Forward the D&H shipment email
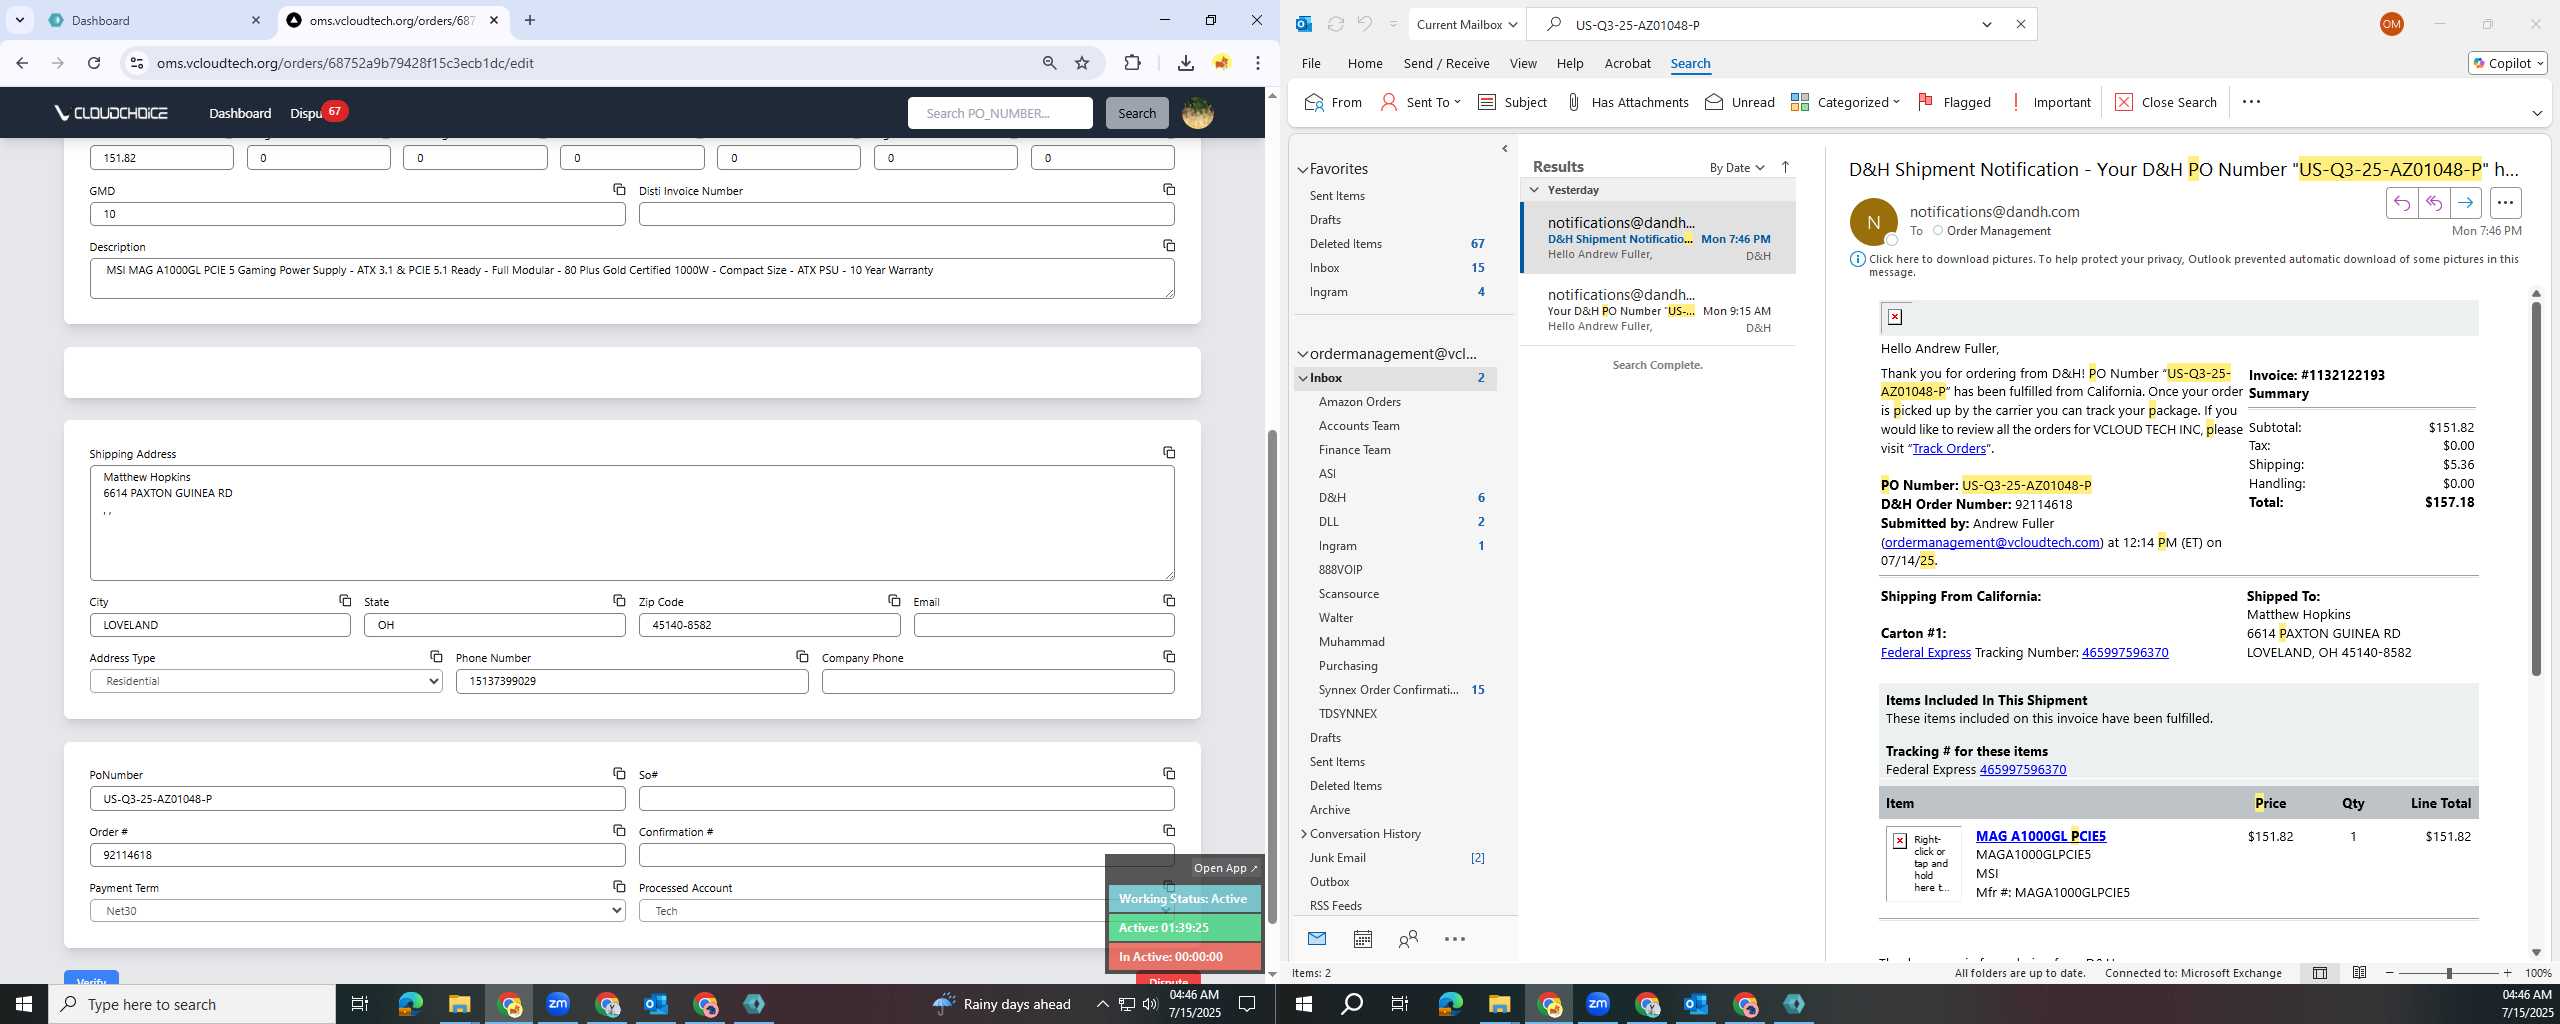The height and width of the screenshot is (1024, 2560). coord(2465,203)
